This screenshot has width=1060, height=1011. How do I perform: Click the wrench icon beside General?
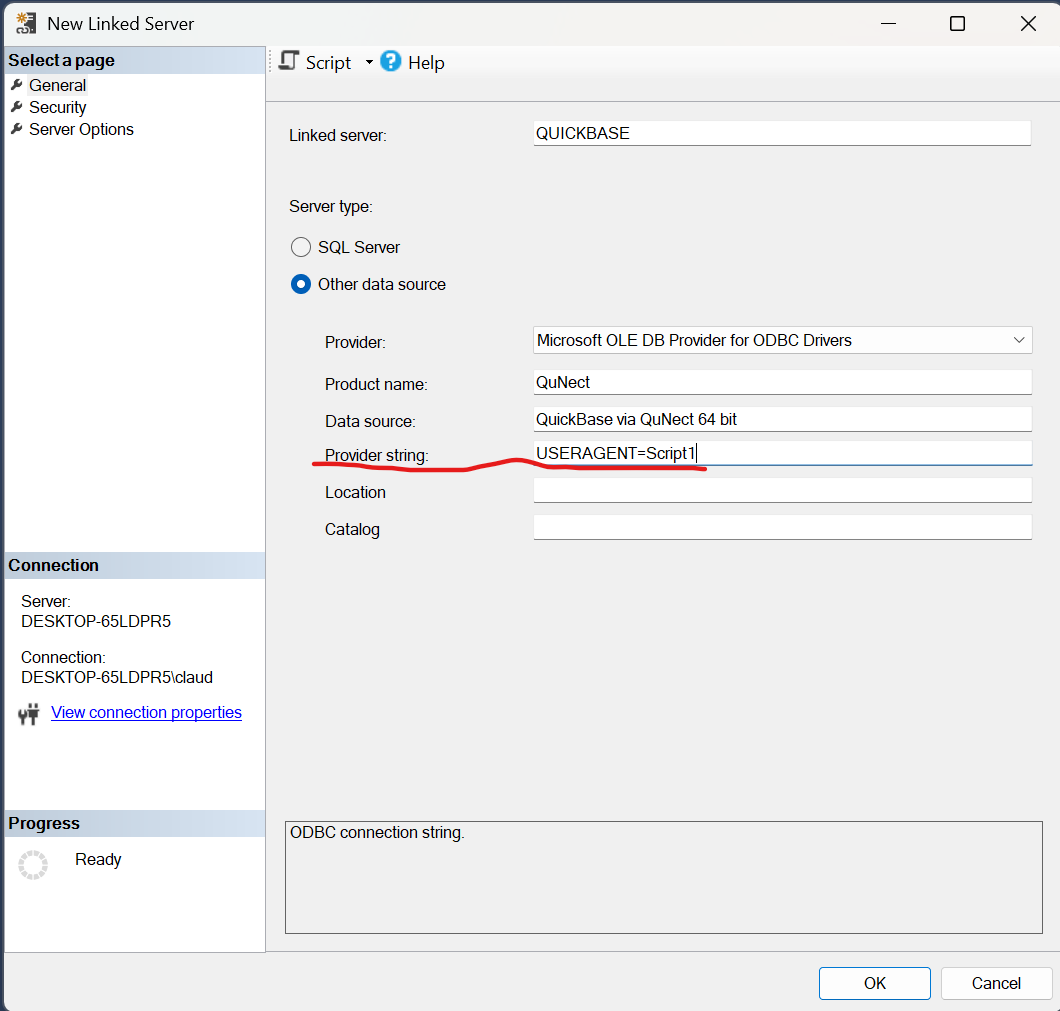click(17, 85)
